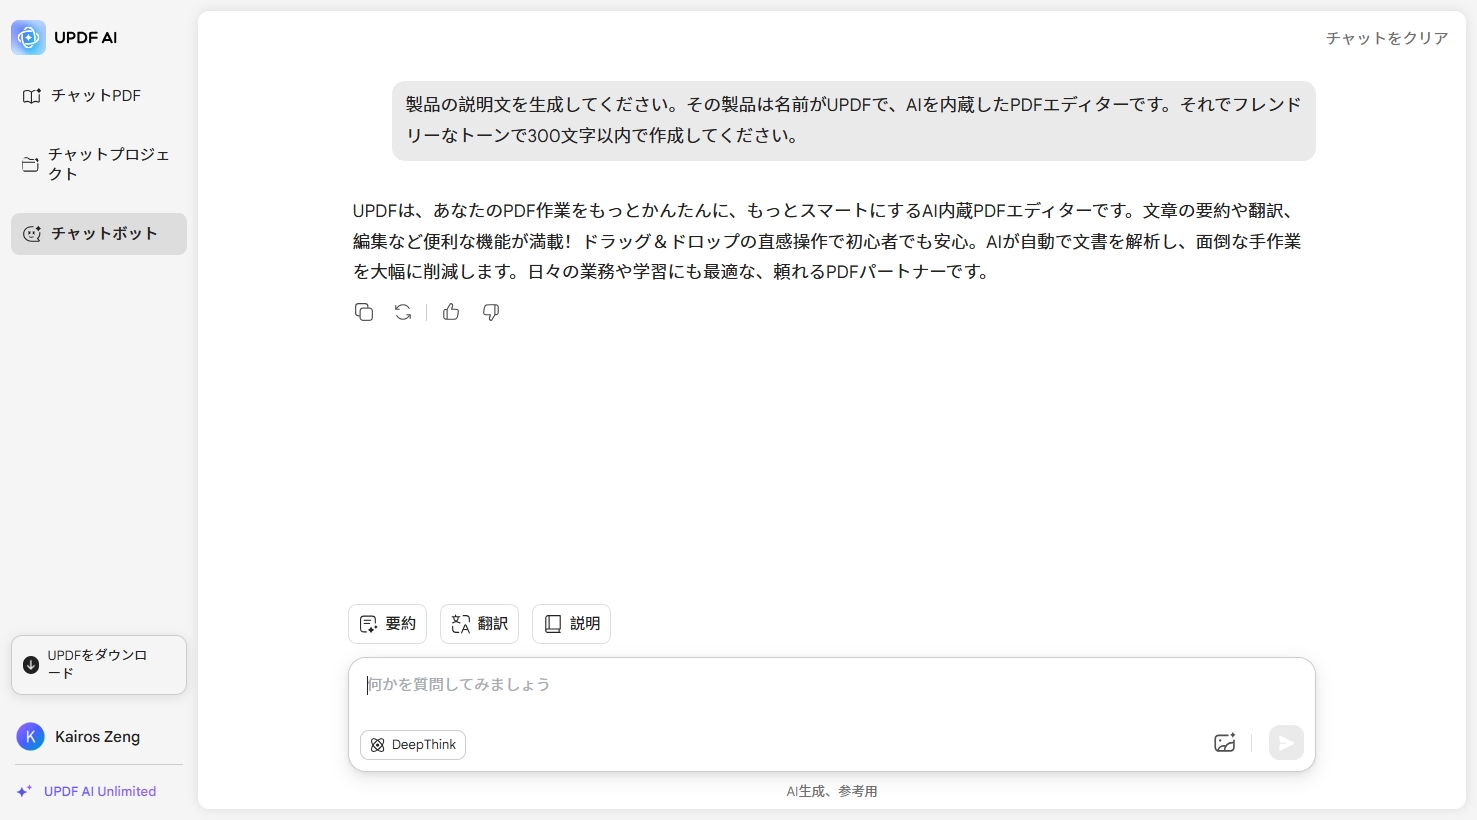
Task: Send the message with arrow button
Action: click(x=1286, y=743)
